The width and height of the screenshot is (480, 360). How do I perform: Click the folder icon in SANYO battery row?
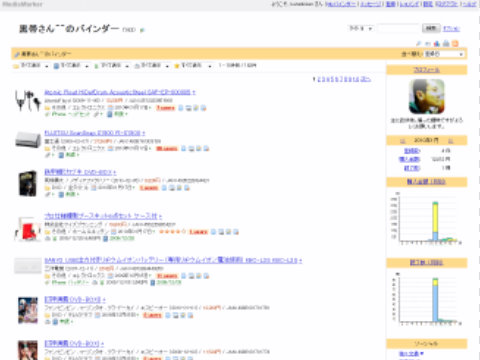tap(47, 276)
